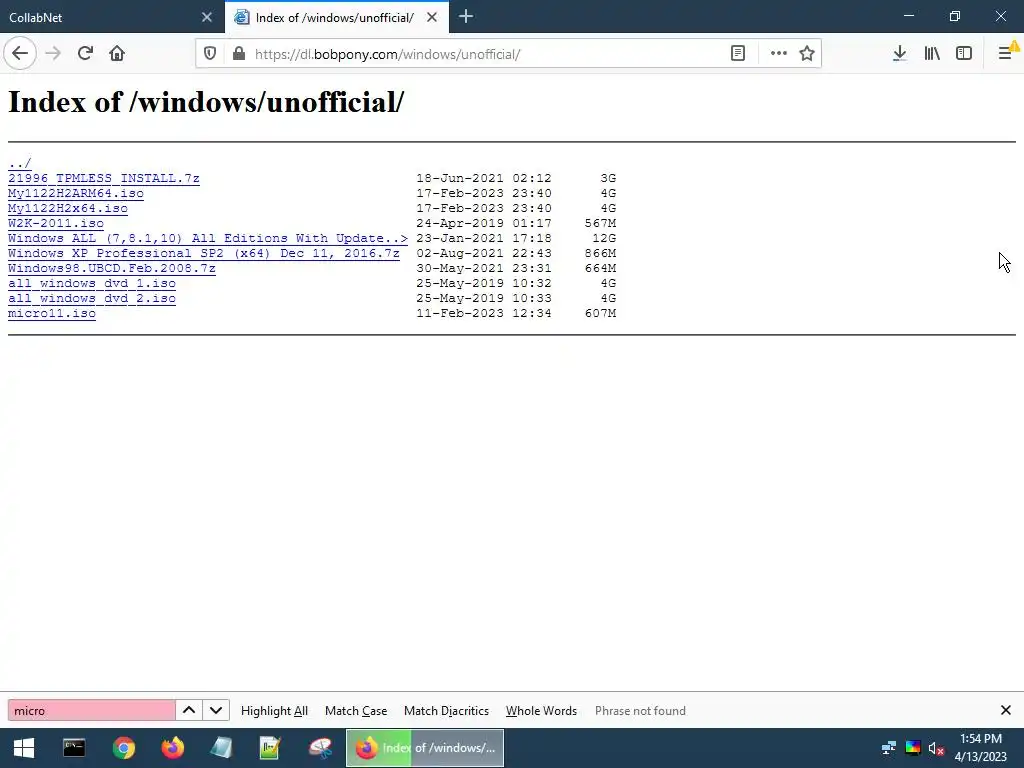The width and height of the screenshot is (1024, 768).
Task: Click the 607M size text
Action: [x=600, y=313]
